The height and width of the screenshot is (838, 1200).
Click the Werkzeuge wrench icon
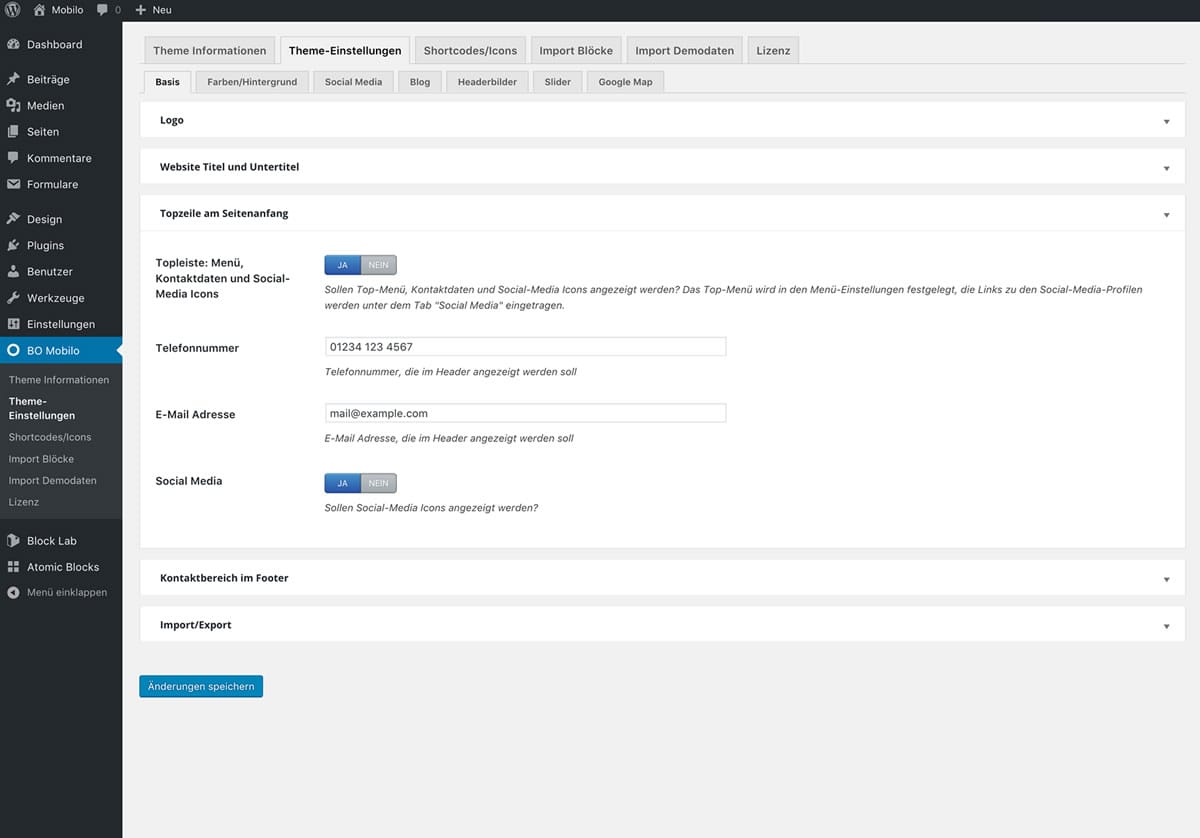pyautogui.click(x=13, y=298)
